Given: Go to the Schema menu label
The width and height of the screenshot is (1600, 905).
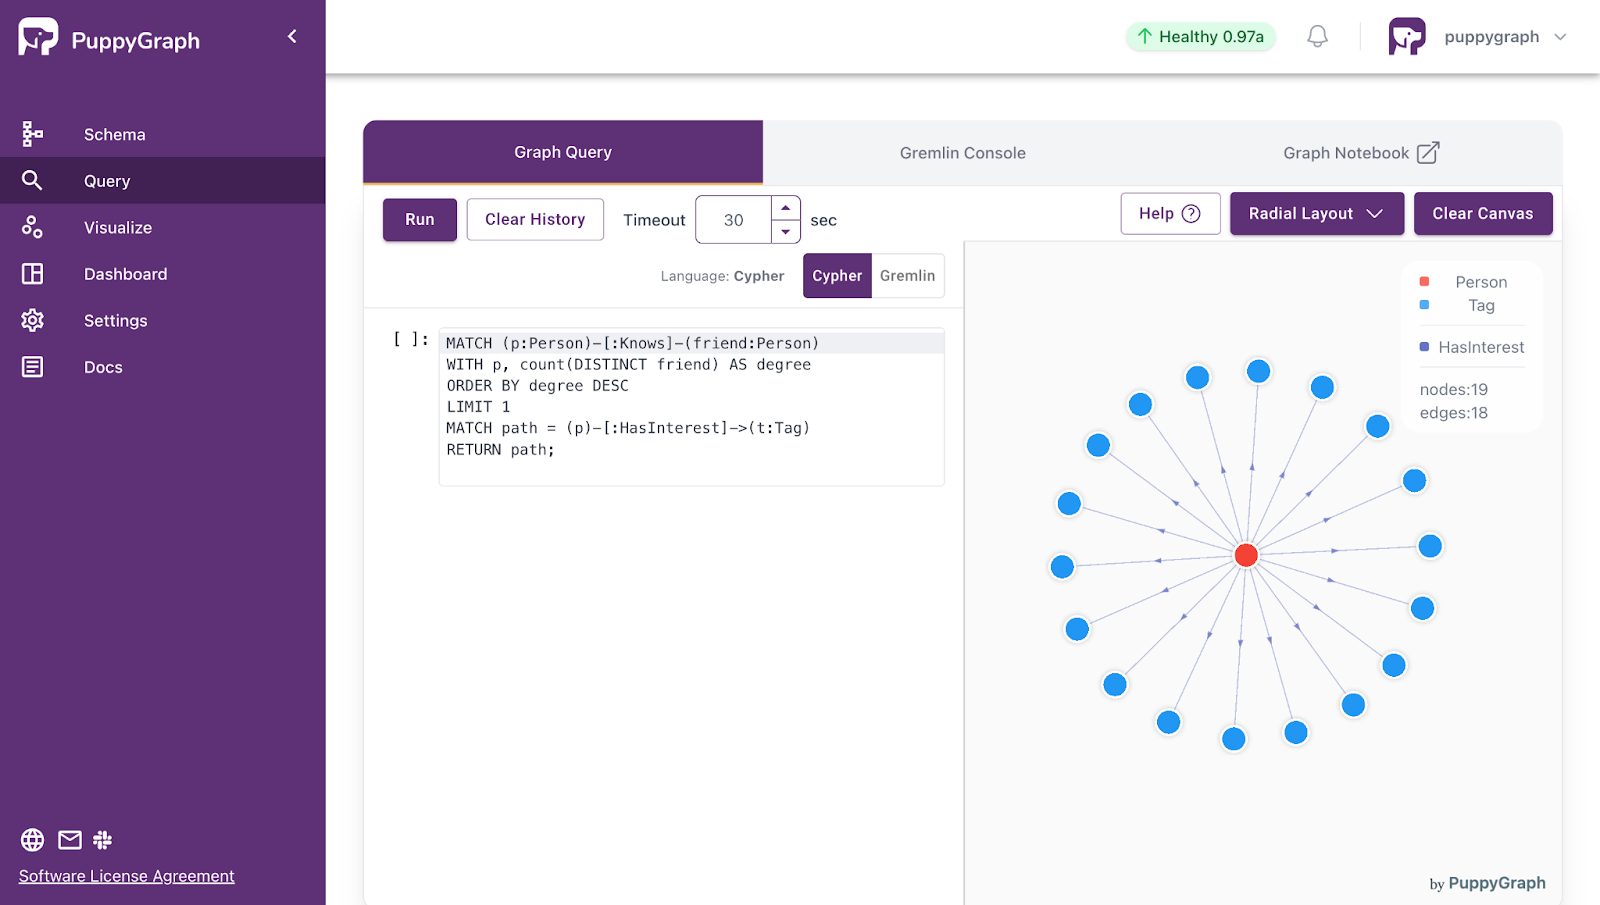Looking at the screenshot, I should point(115,134).
